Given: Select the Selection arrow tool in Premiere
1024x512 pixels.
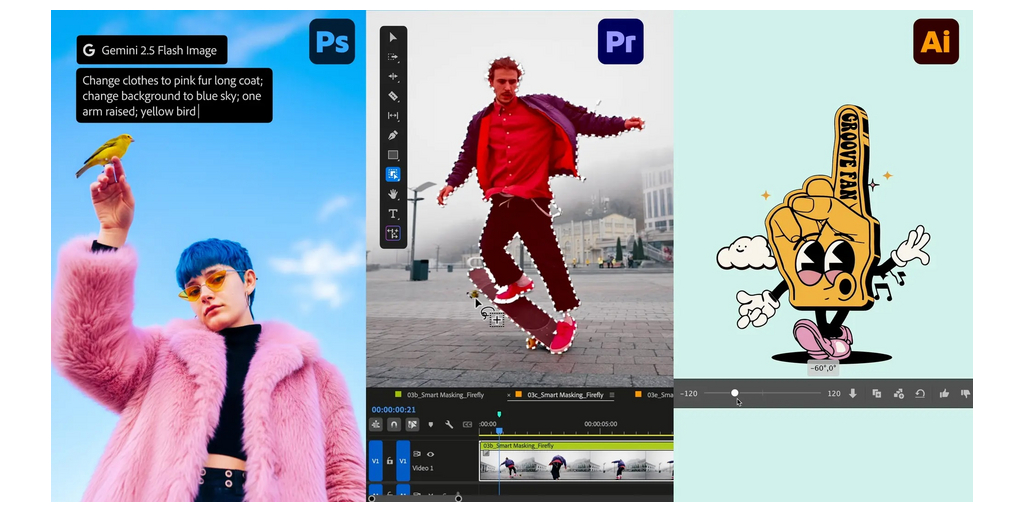Looking at the screenshot, I should [393, 37].
